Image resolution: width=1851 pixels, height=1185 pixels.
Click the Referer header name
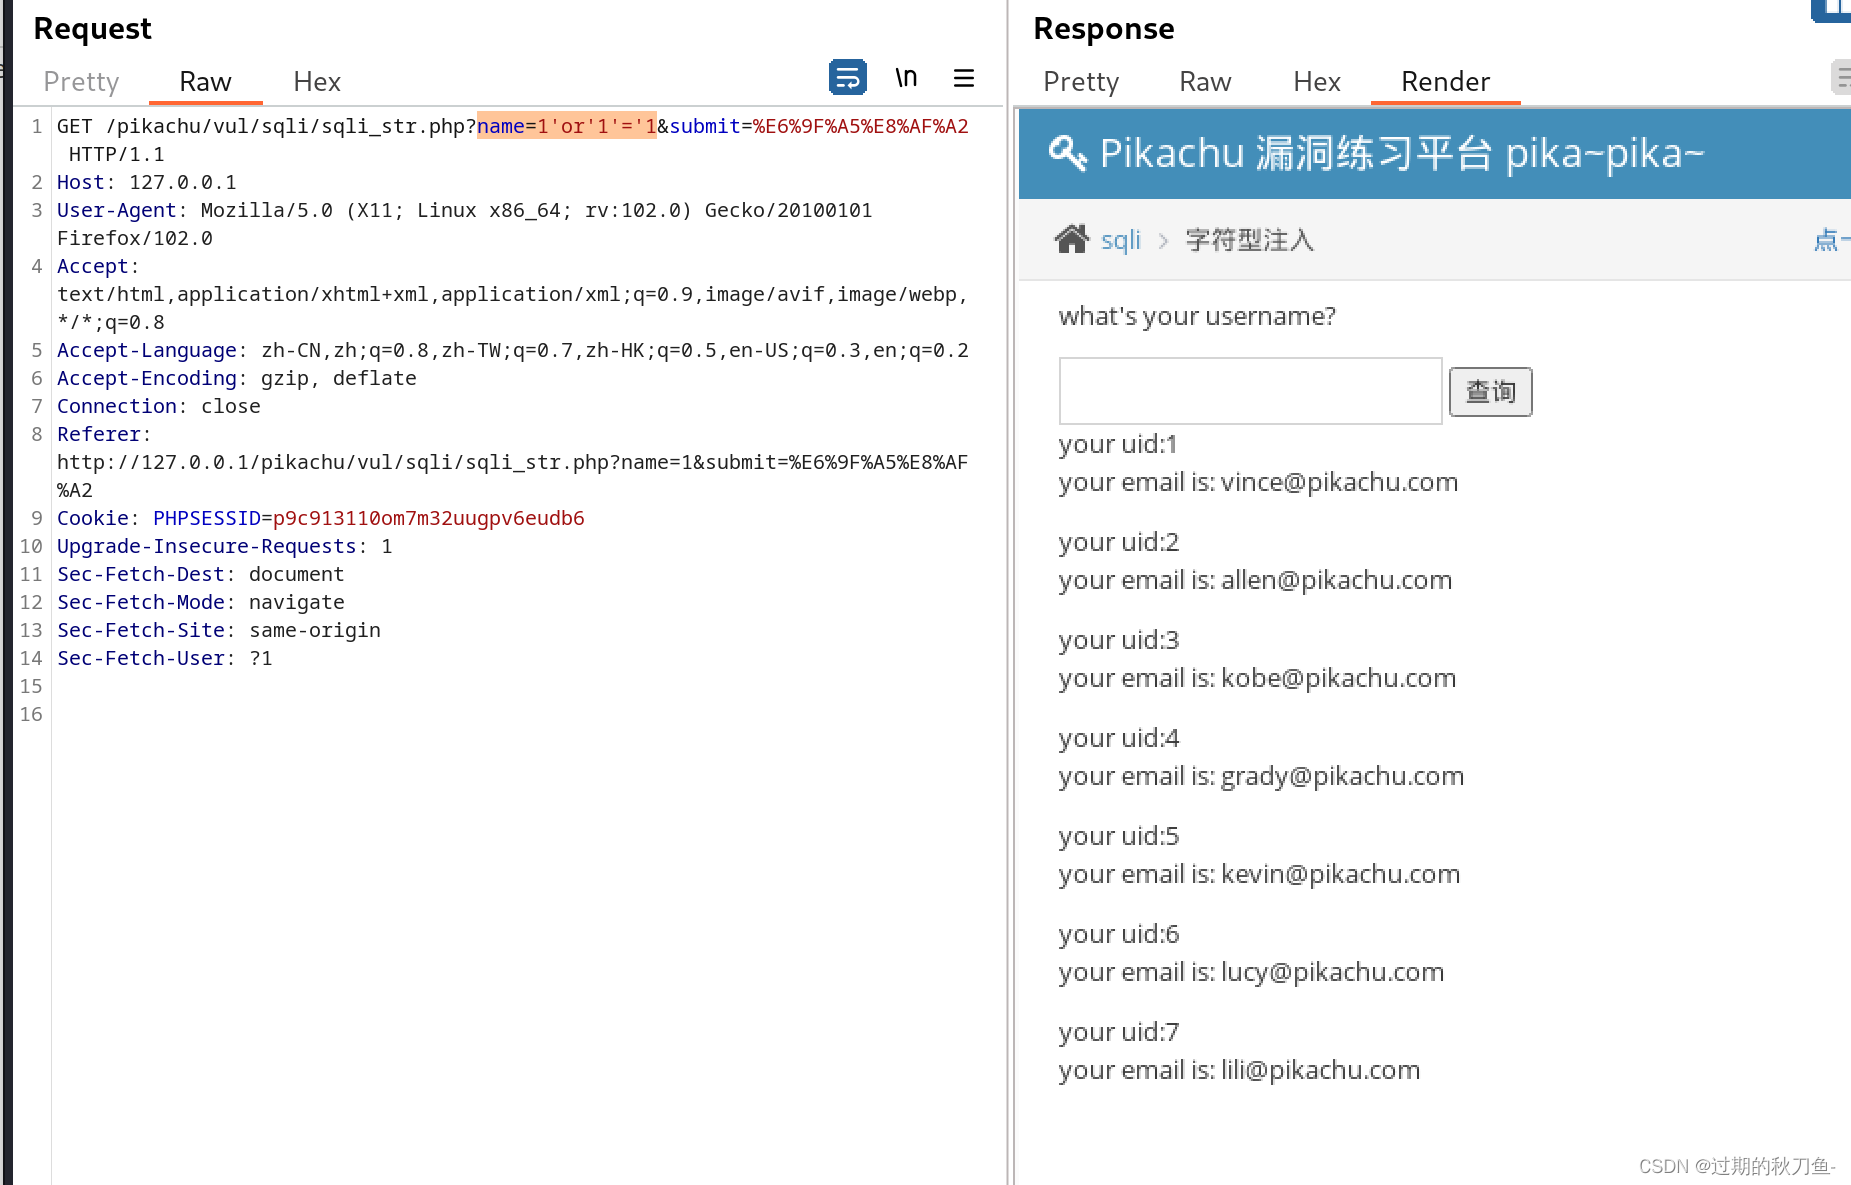(98, 434)
